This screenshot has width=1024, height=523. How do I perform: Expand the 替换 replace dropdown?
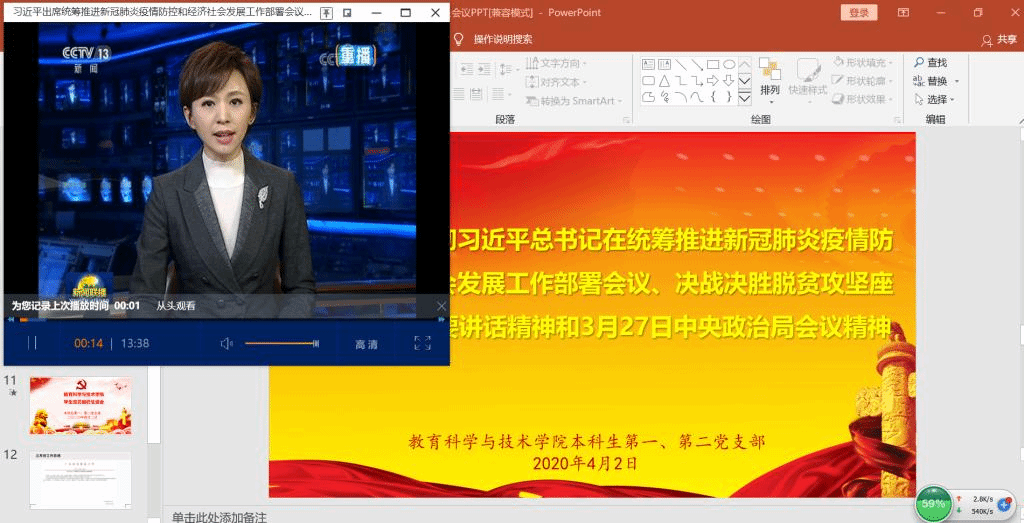pyautogui.click(x=956, y=81)
